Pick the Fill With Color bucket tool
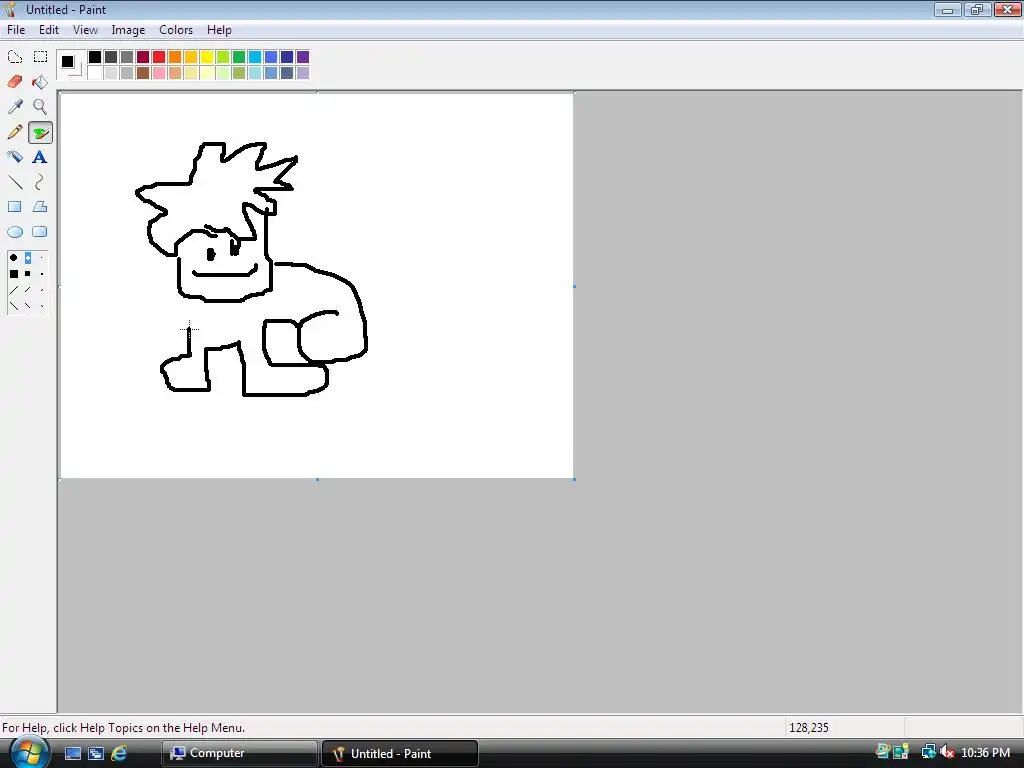Image resolution: width=1024 pixels, height=768 pixels. (x=40, y=82)
